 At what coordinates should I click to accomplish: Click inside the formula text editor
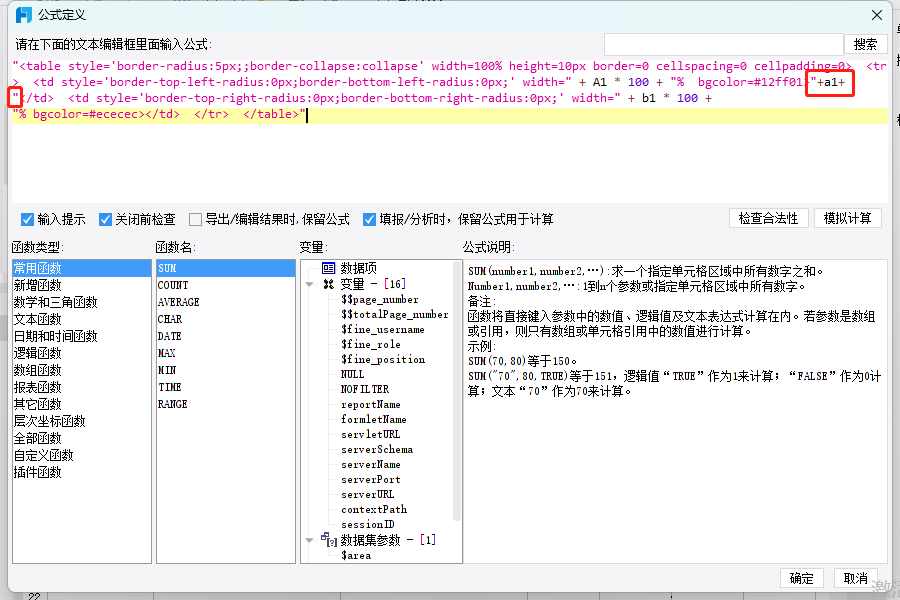pos(450,129)
